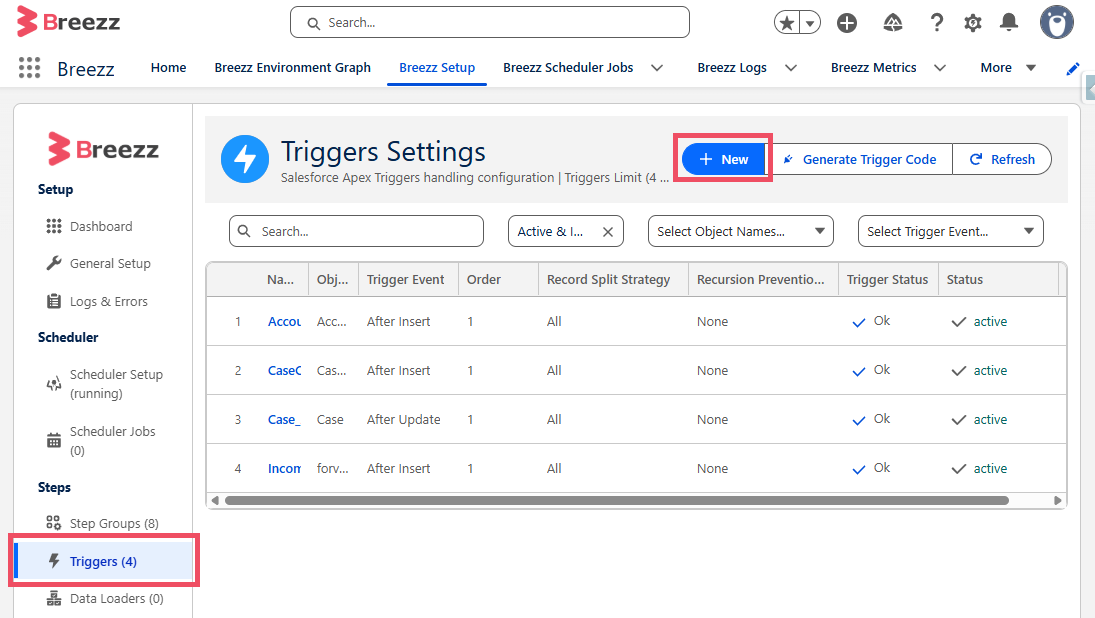Open the Trailhead guidance icon
Screen dimensions: 1095x618
point(892,23)
